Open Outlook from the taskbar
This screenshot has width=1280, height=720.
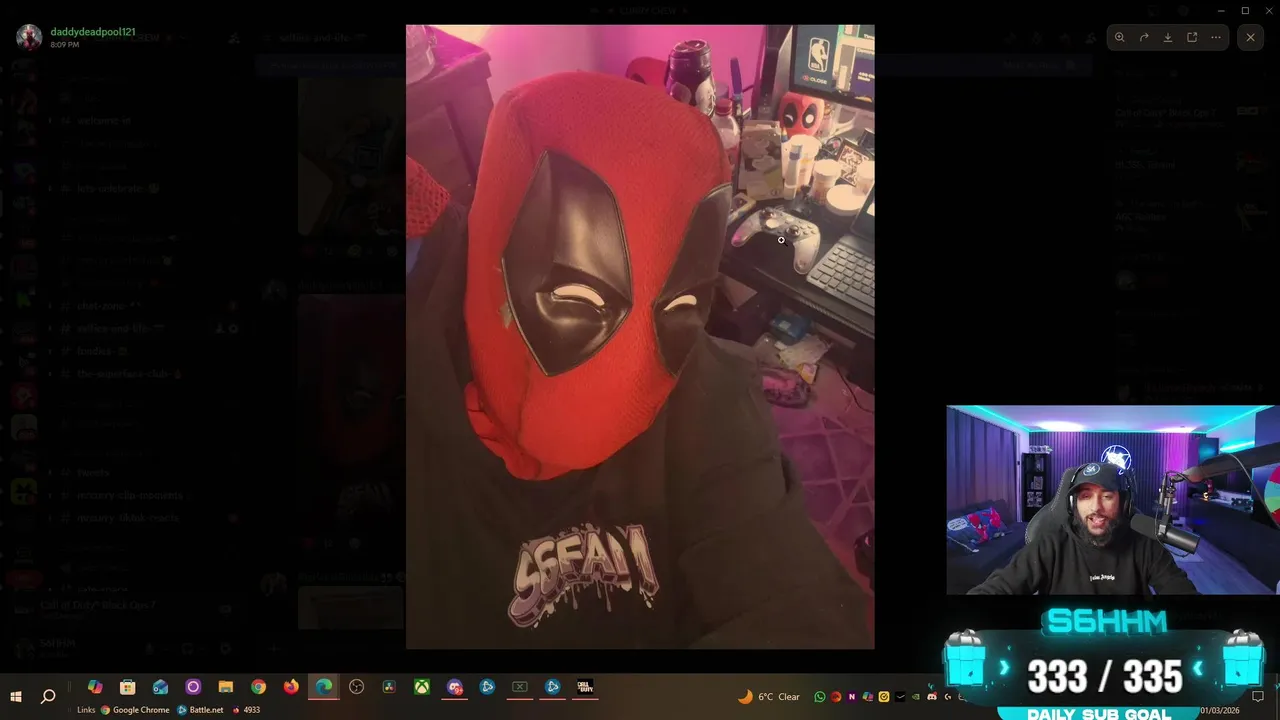(160, 687)
